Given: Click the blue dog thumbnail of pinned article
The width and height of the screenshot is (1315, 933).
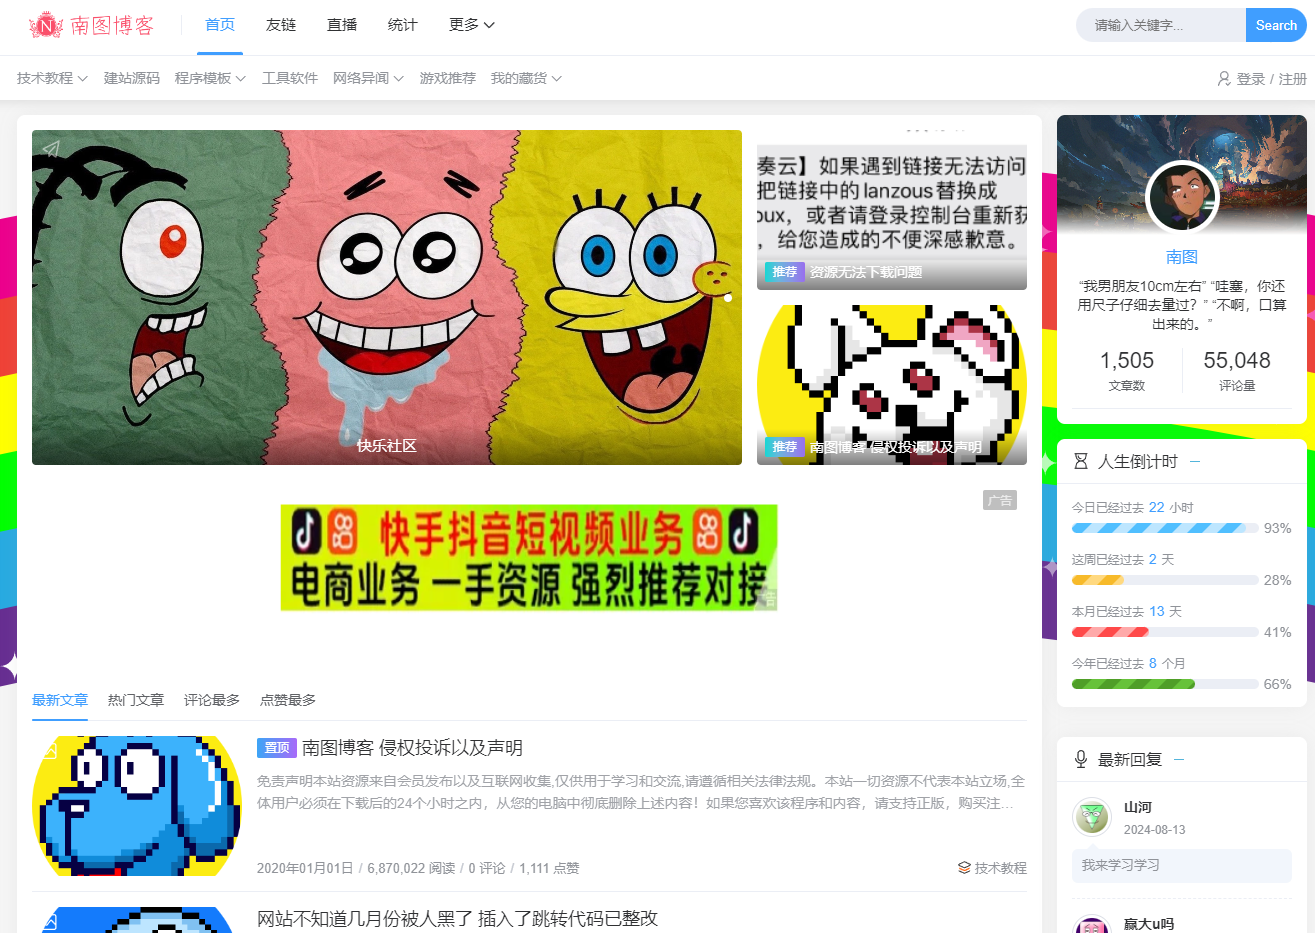Looking at the screenshot, I should (137, 806).
